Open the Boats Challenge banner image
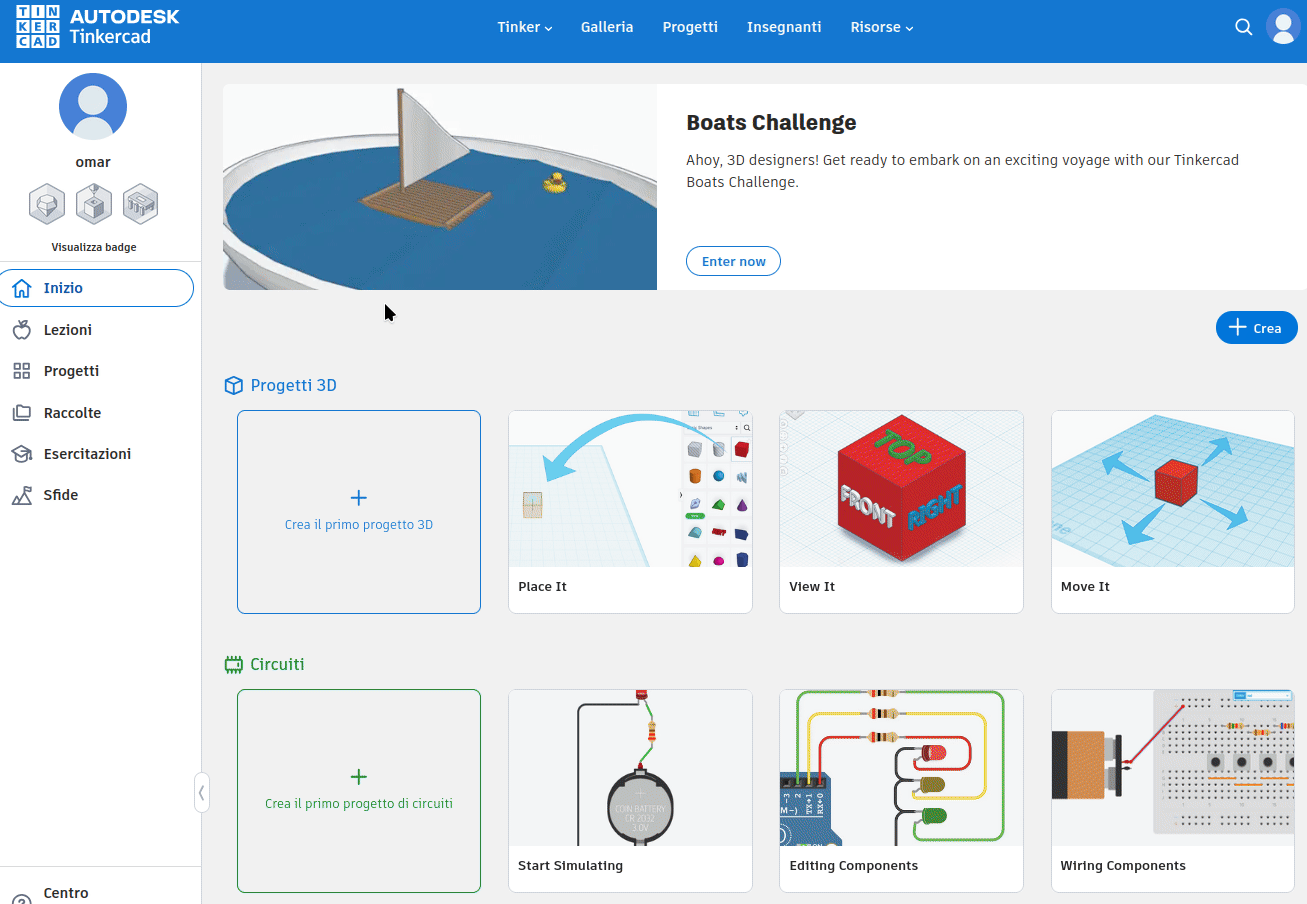This screenshot has width=1307, height=904. [440, 187]
